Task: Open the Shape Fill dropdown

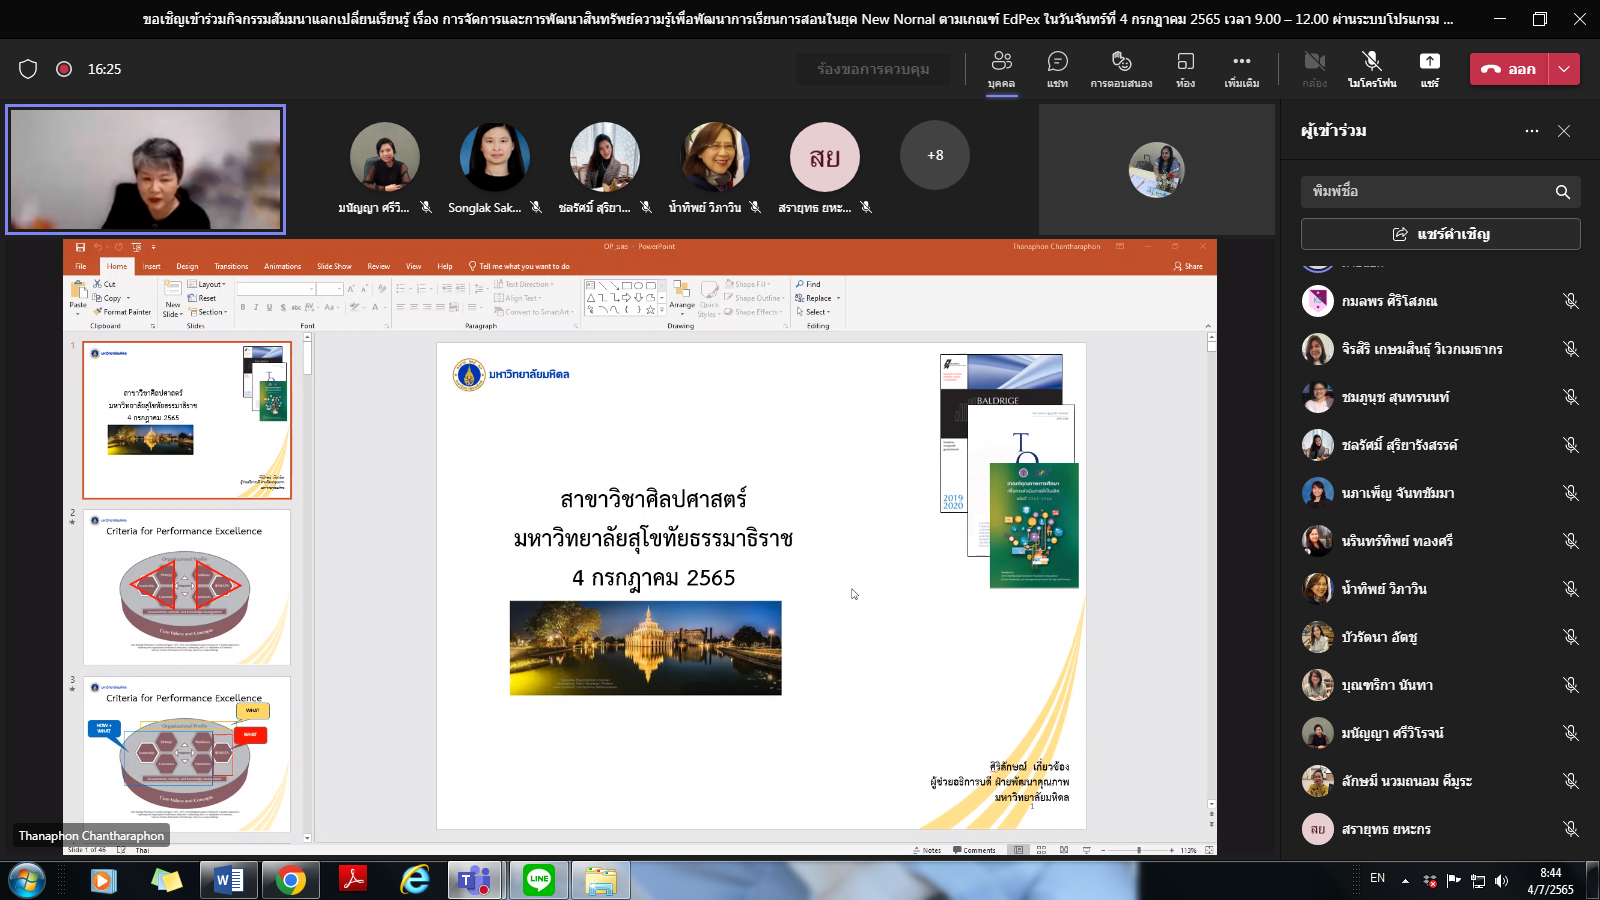Action: coord(748,284)
